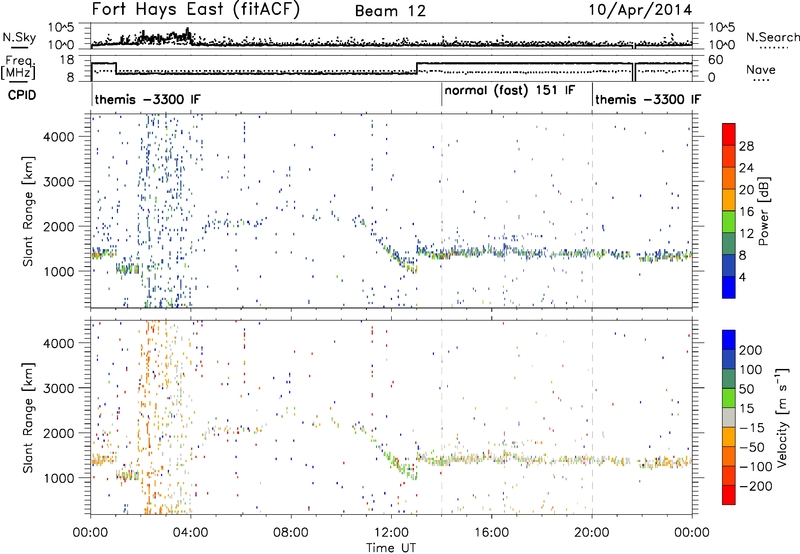Image resolution: width=800 pixels, height=554 pixels.
Task: Click the '16:00' time axis tick label
Action: coord(491,533)
